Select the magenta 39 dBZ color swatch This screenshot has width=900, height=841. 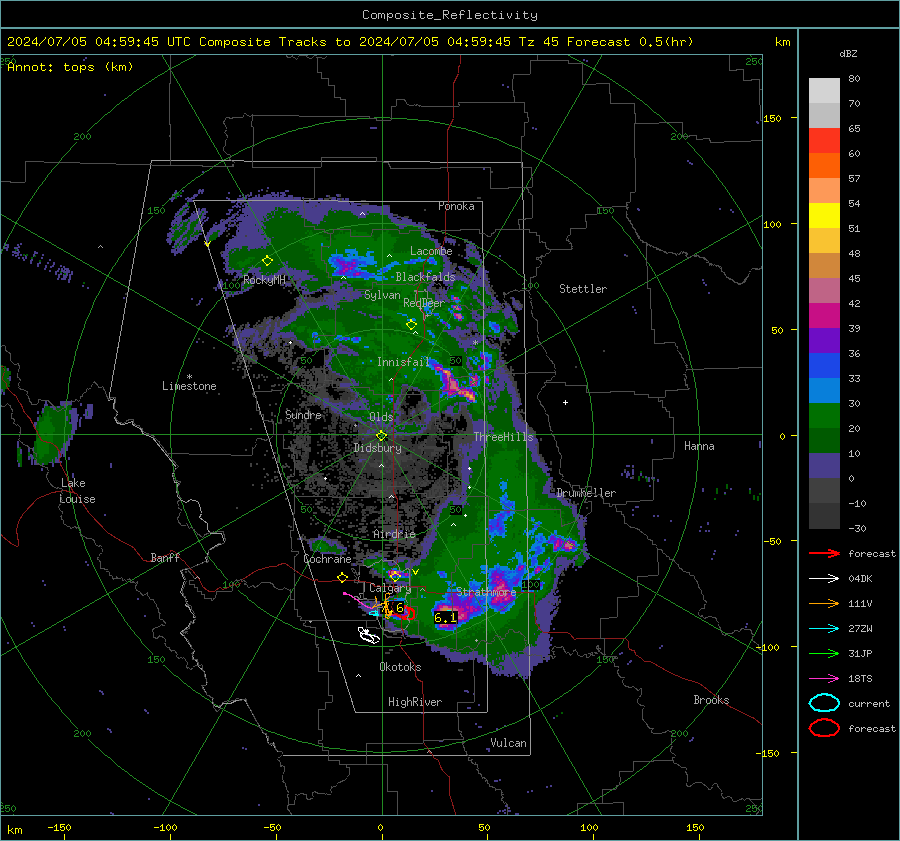click(824, 316)
